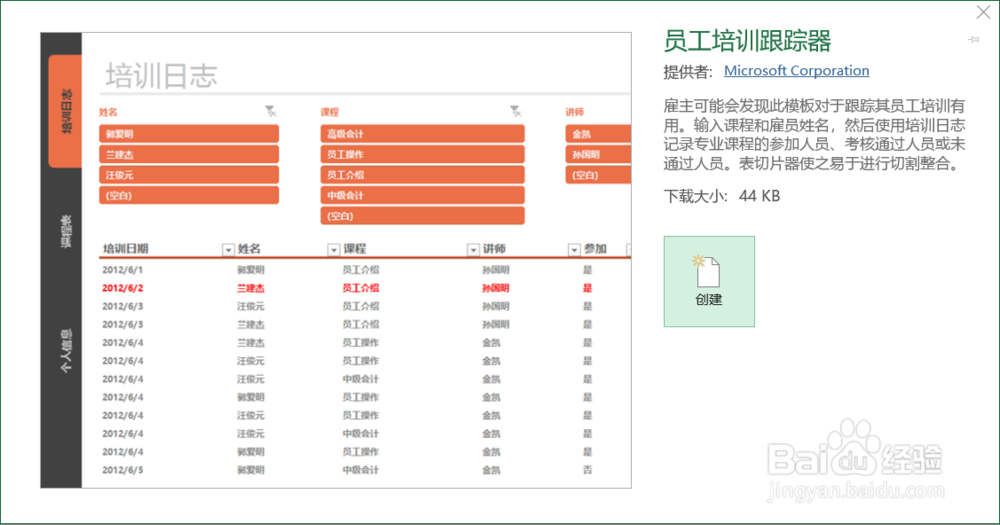
Task: Select 兰建杰 in the 姓名 slicer
Action: (x=189, y=154)
